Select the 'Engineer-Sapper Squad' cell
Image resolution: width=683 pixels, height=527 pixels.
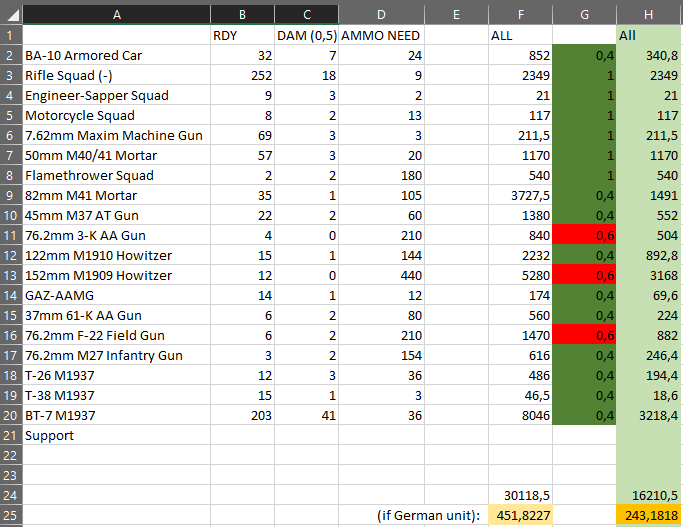click(x=116, y=95)
